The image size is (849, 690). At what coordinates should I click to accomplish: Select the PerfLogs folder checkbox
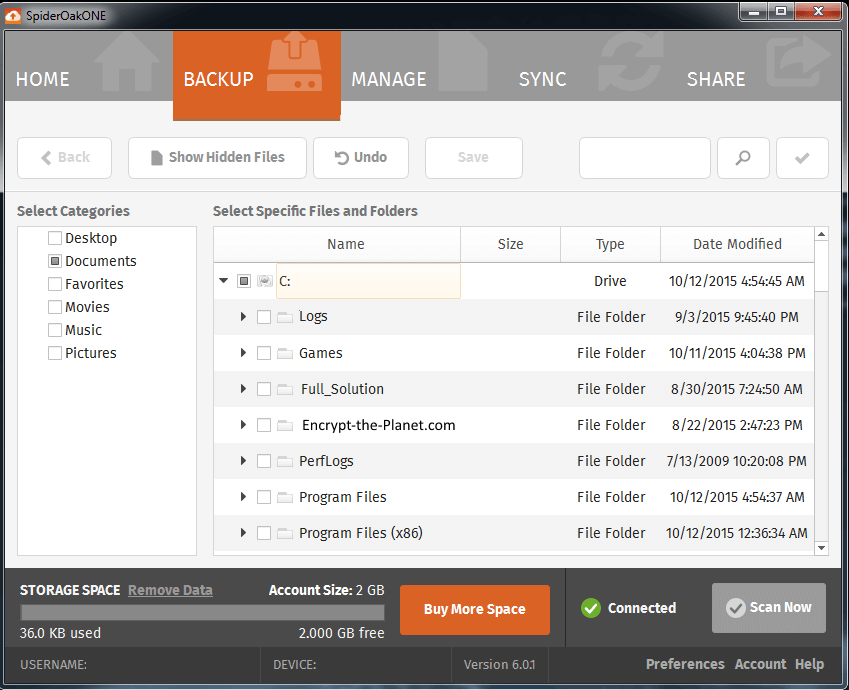tap(264, 461)
